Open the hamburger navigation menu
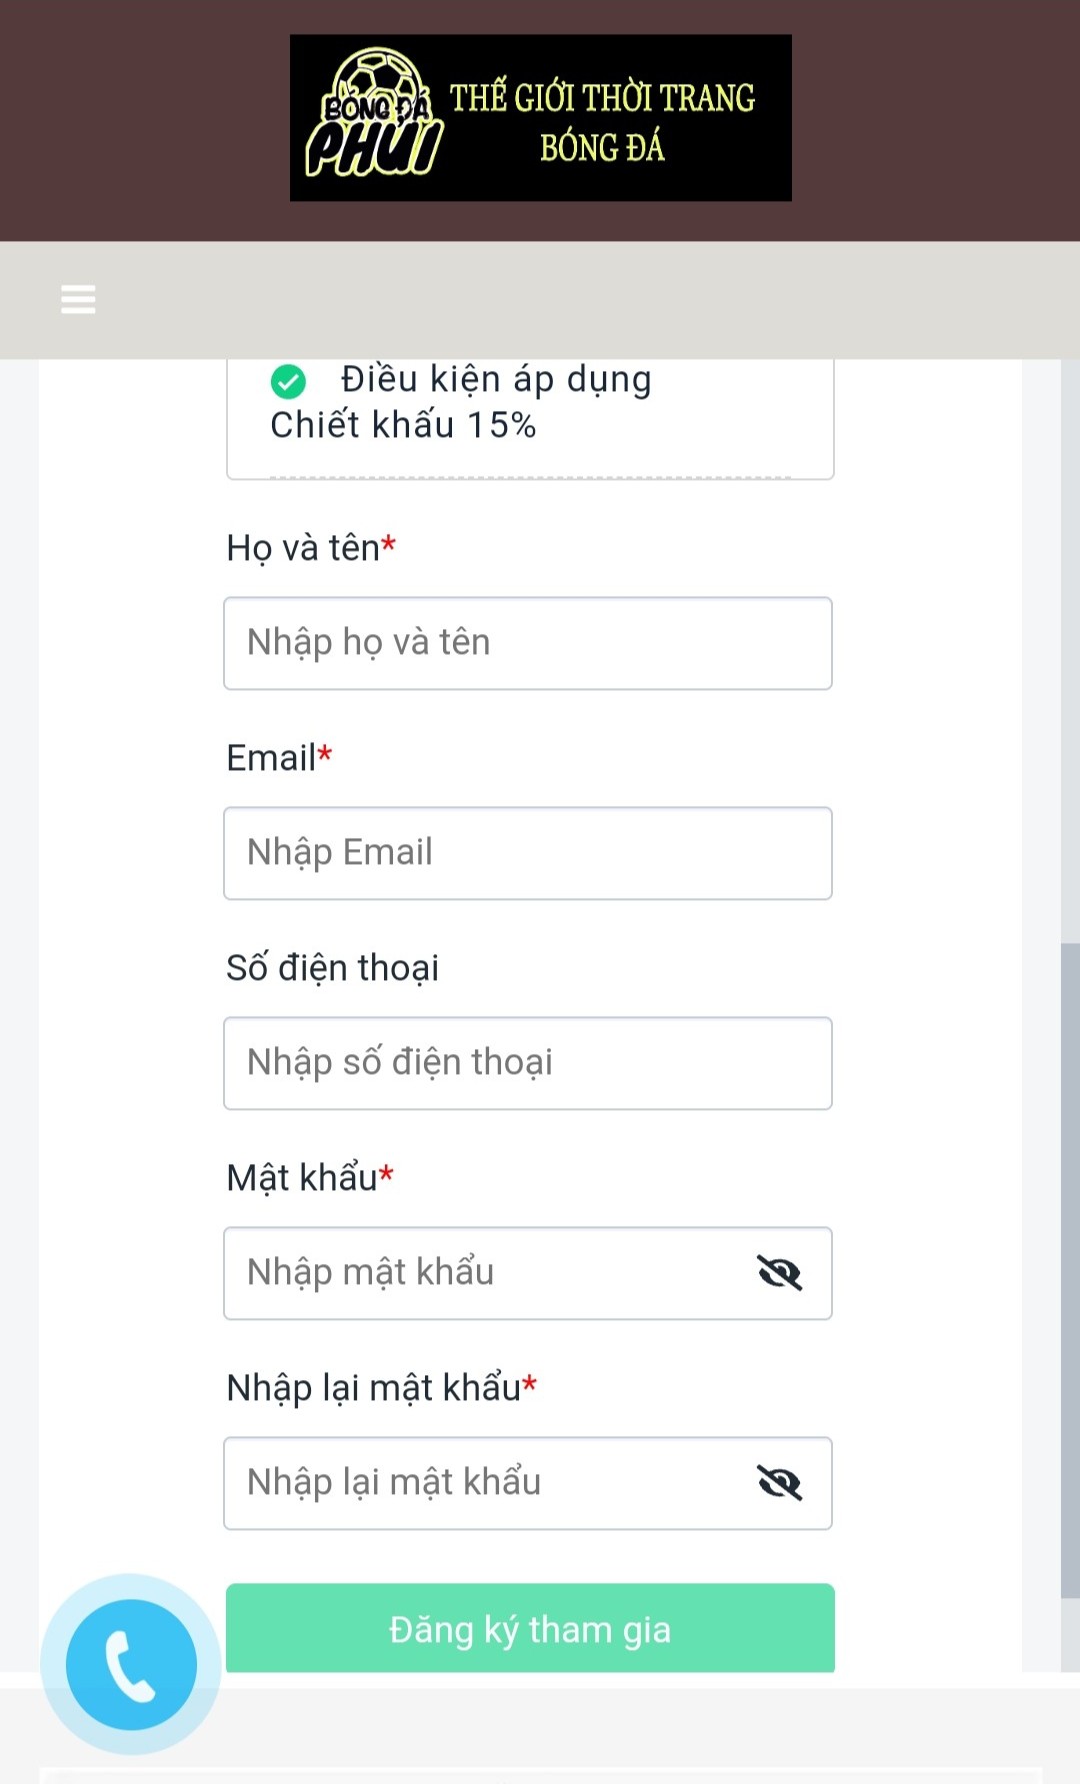The image size is (1080, 1784). pyautogui.click(x=78, y=299)
